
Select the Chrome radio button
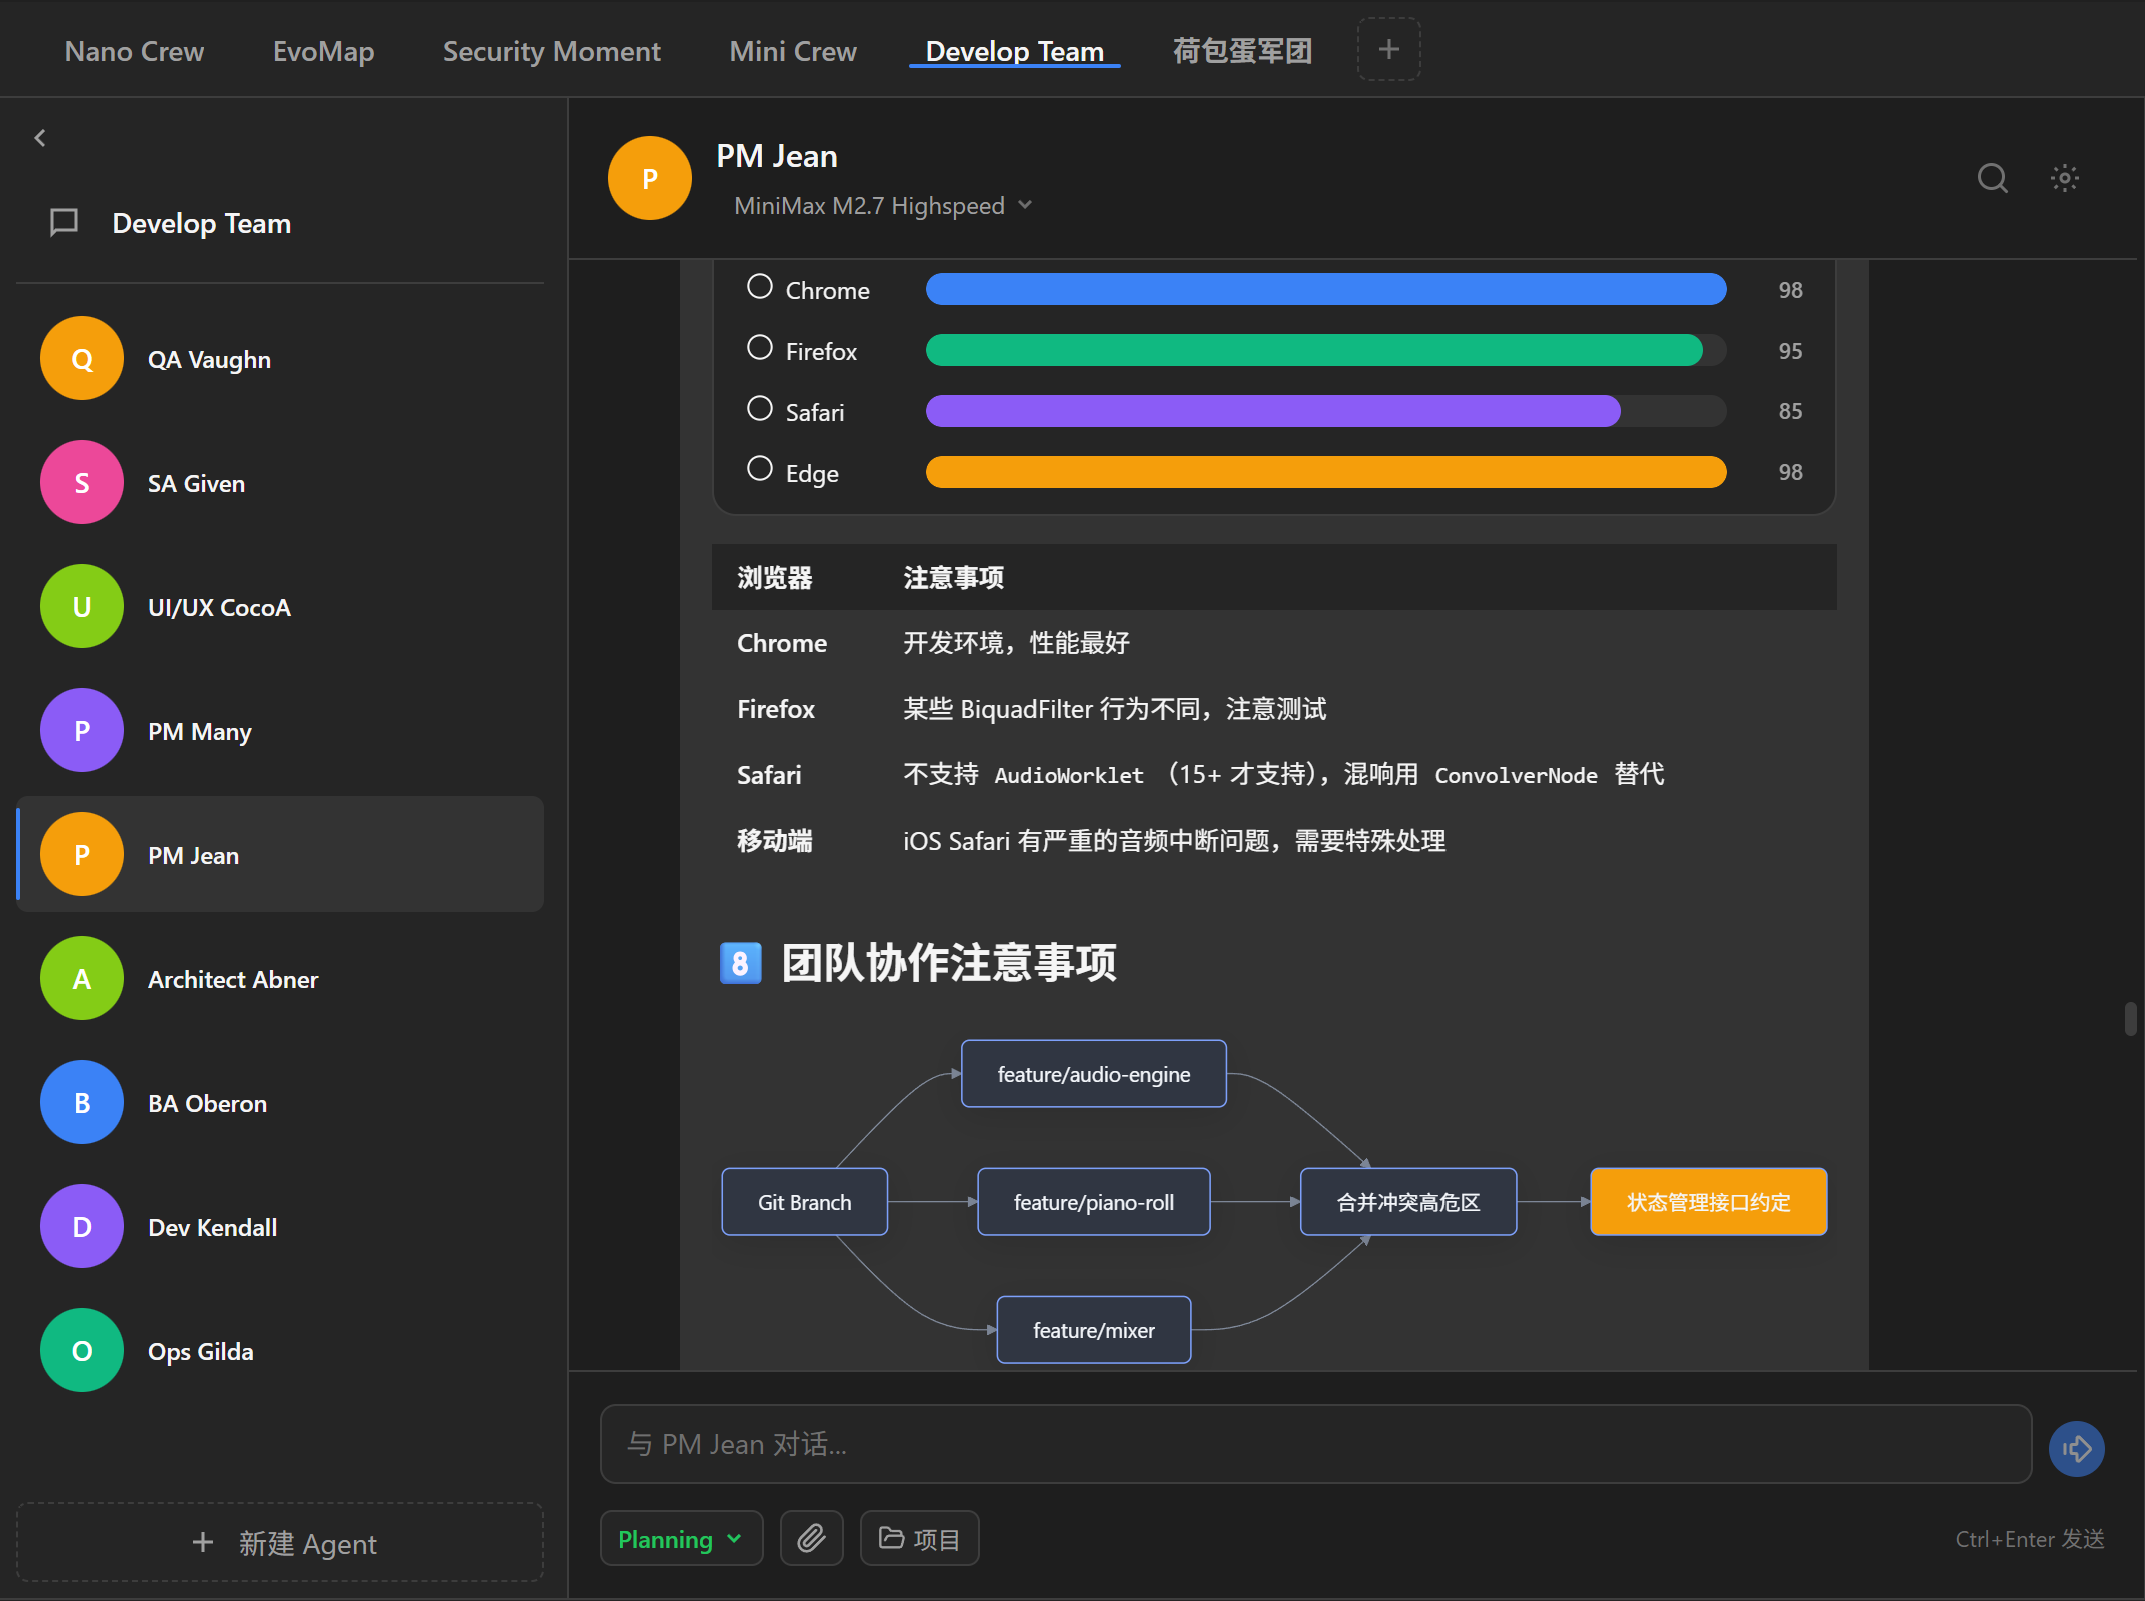pos(760,287)
